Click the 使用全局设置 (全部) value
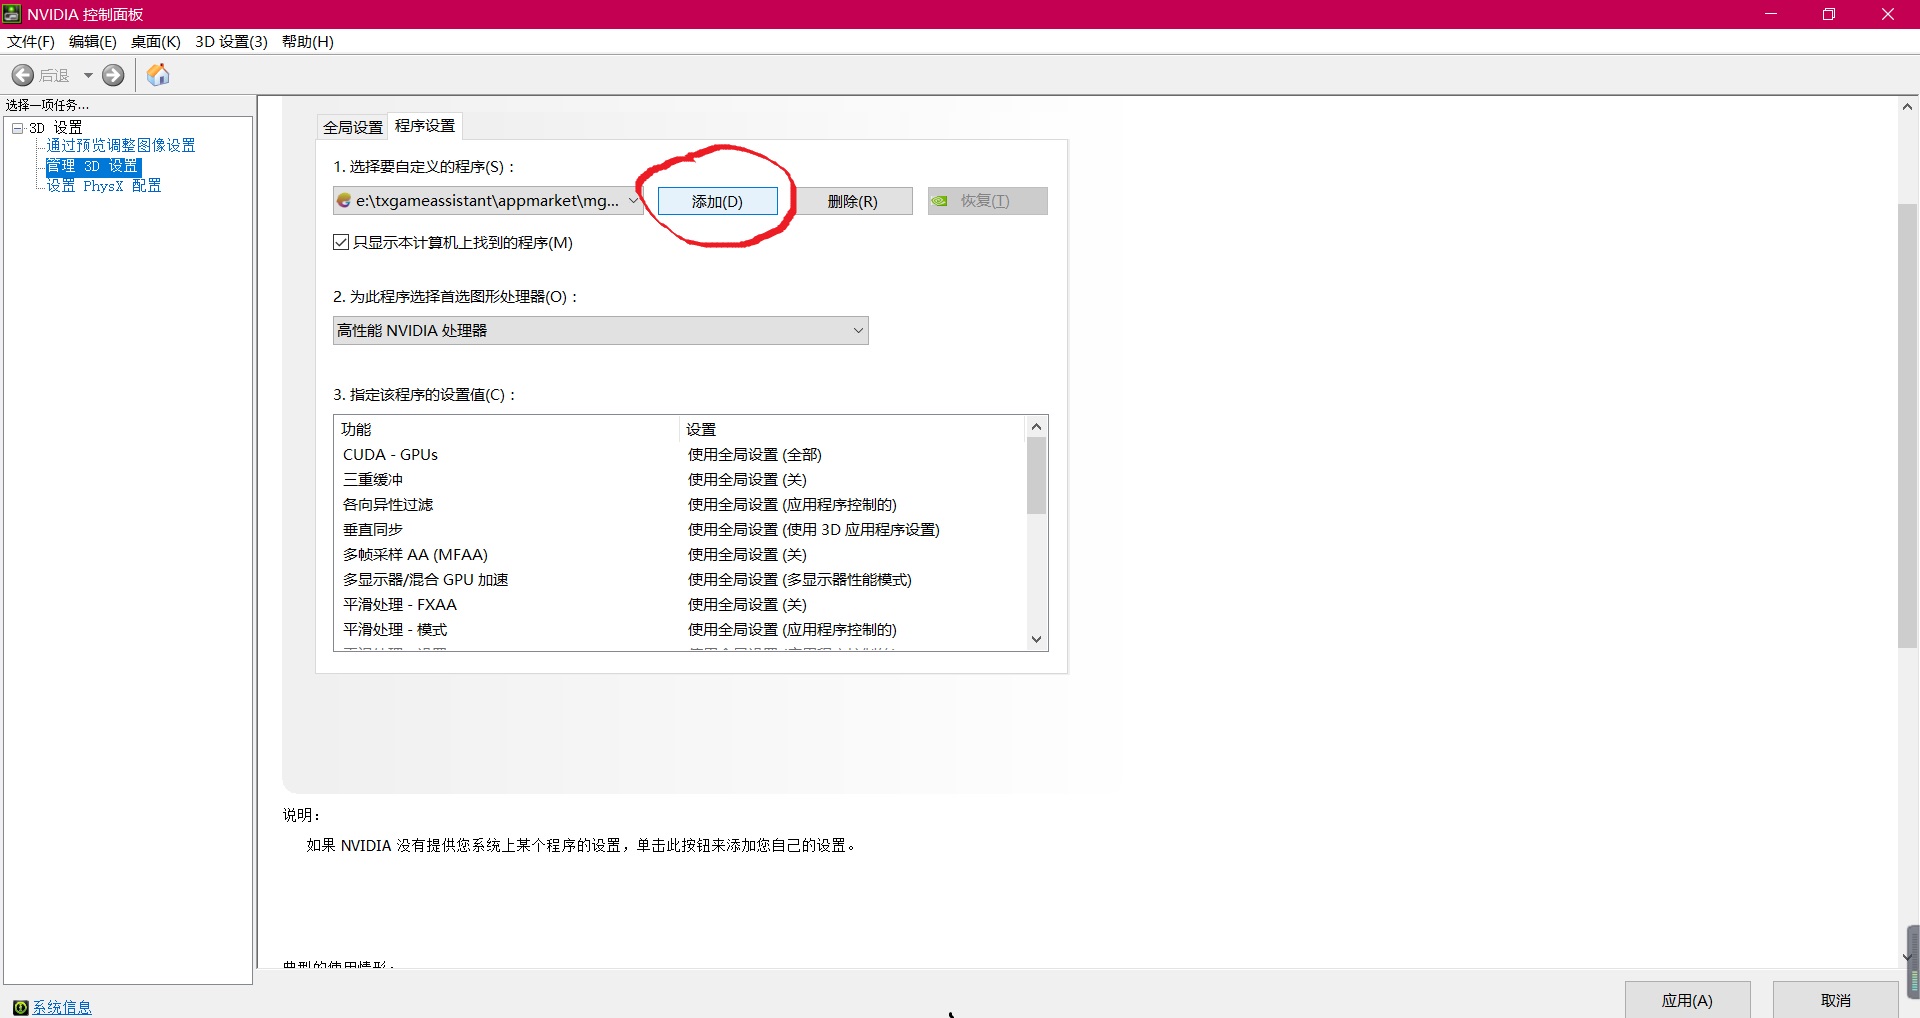 click(x=755, y=455)
